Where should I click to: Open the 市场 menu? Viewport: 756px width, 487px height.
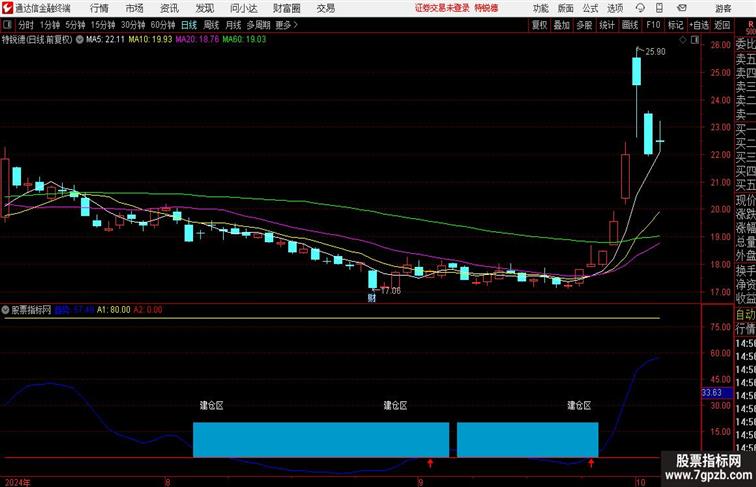(135, 8)
